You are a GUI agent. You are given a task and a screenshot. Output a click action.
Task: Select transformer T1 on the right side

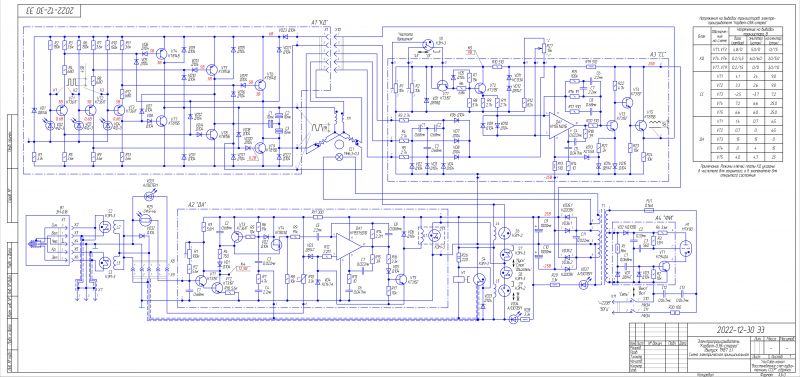(x=603, y=247)
